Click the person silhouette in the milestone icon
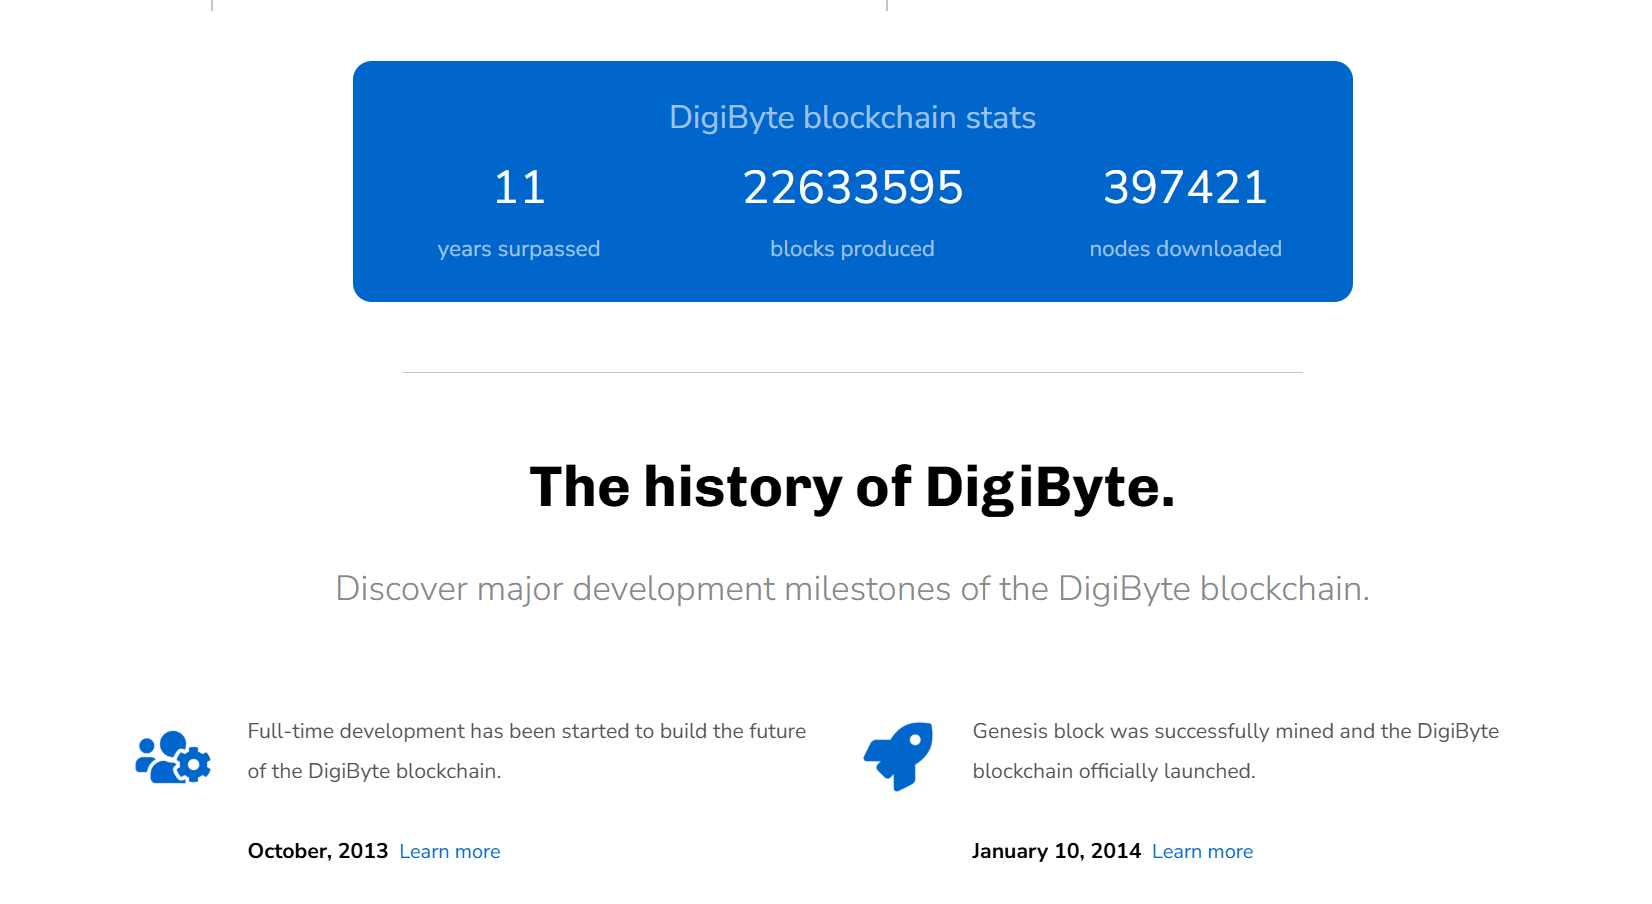This screenshot has width=1652, height=904. 148,745
